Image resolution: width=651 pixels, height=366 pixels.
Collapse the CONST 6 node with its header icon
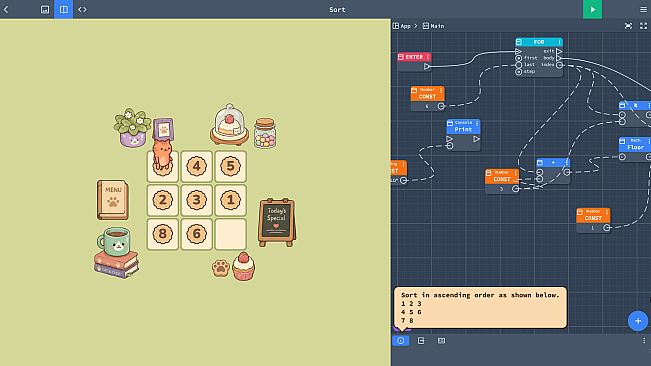(414, 90)
